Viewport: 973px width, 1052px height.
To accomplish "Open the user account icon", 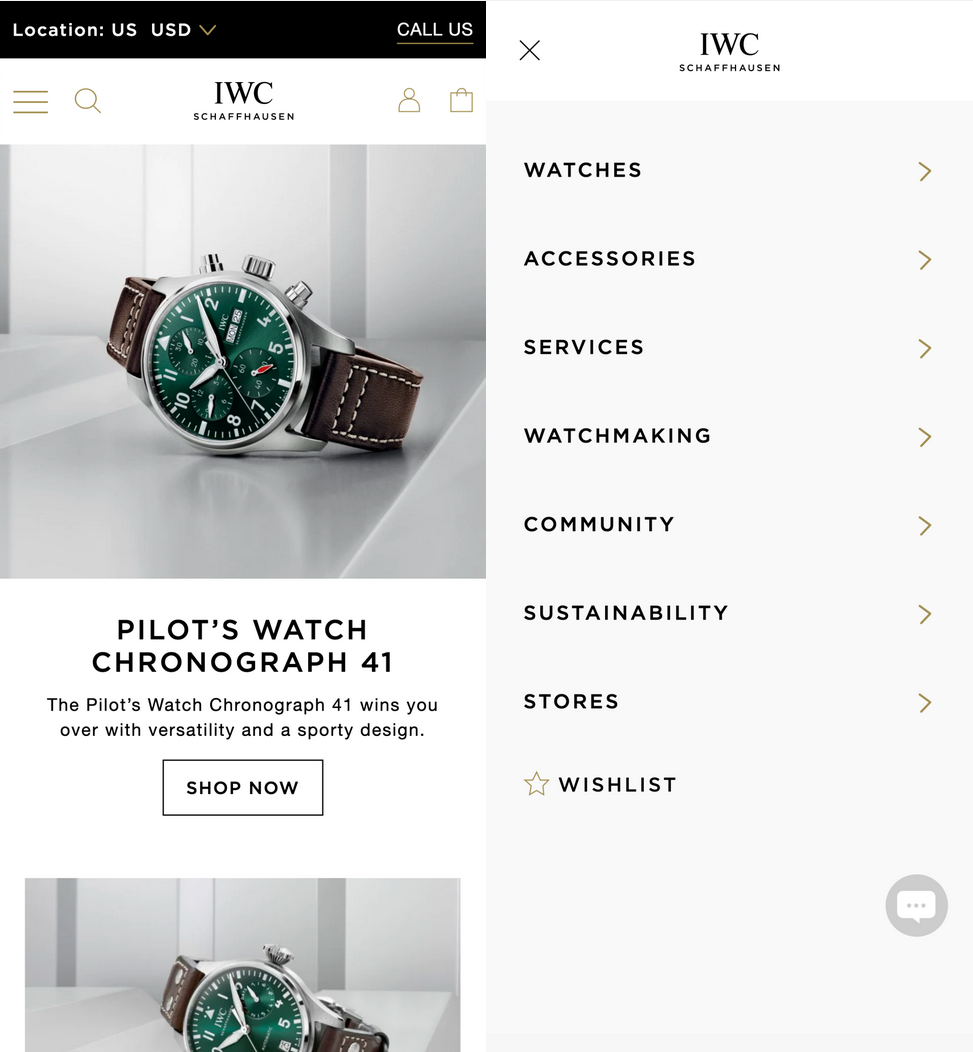I will pos(409,100).
